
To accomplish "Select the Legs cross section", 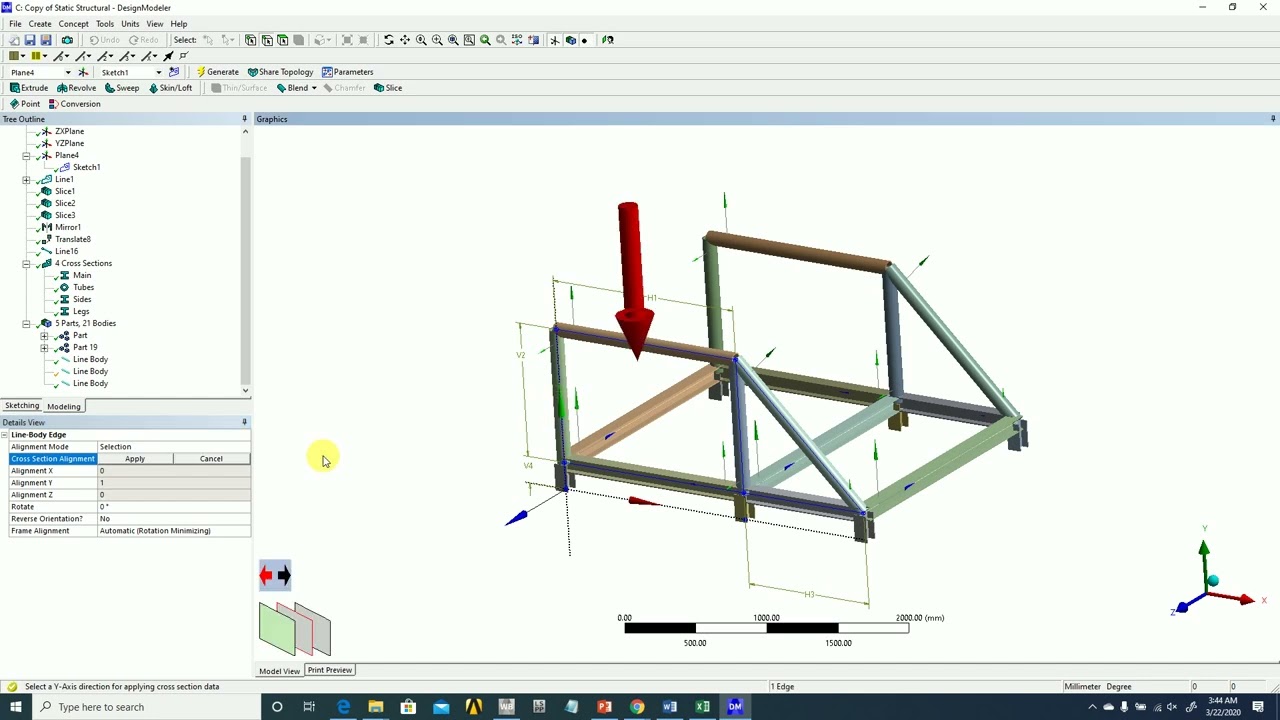I will pos(81,311).
